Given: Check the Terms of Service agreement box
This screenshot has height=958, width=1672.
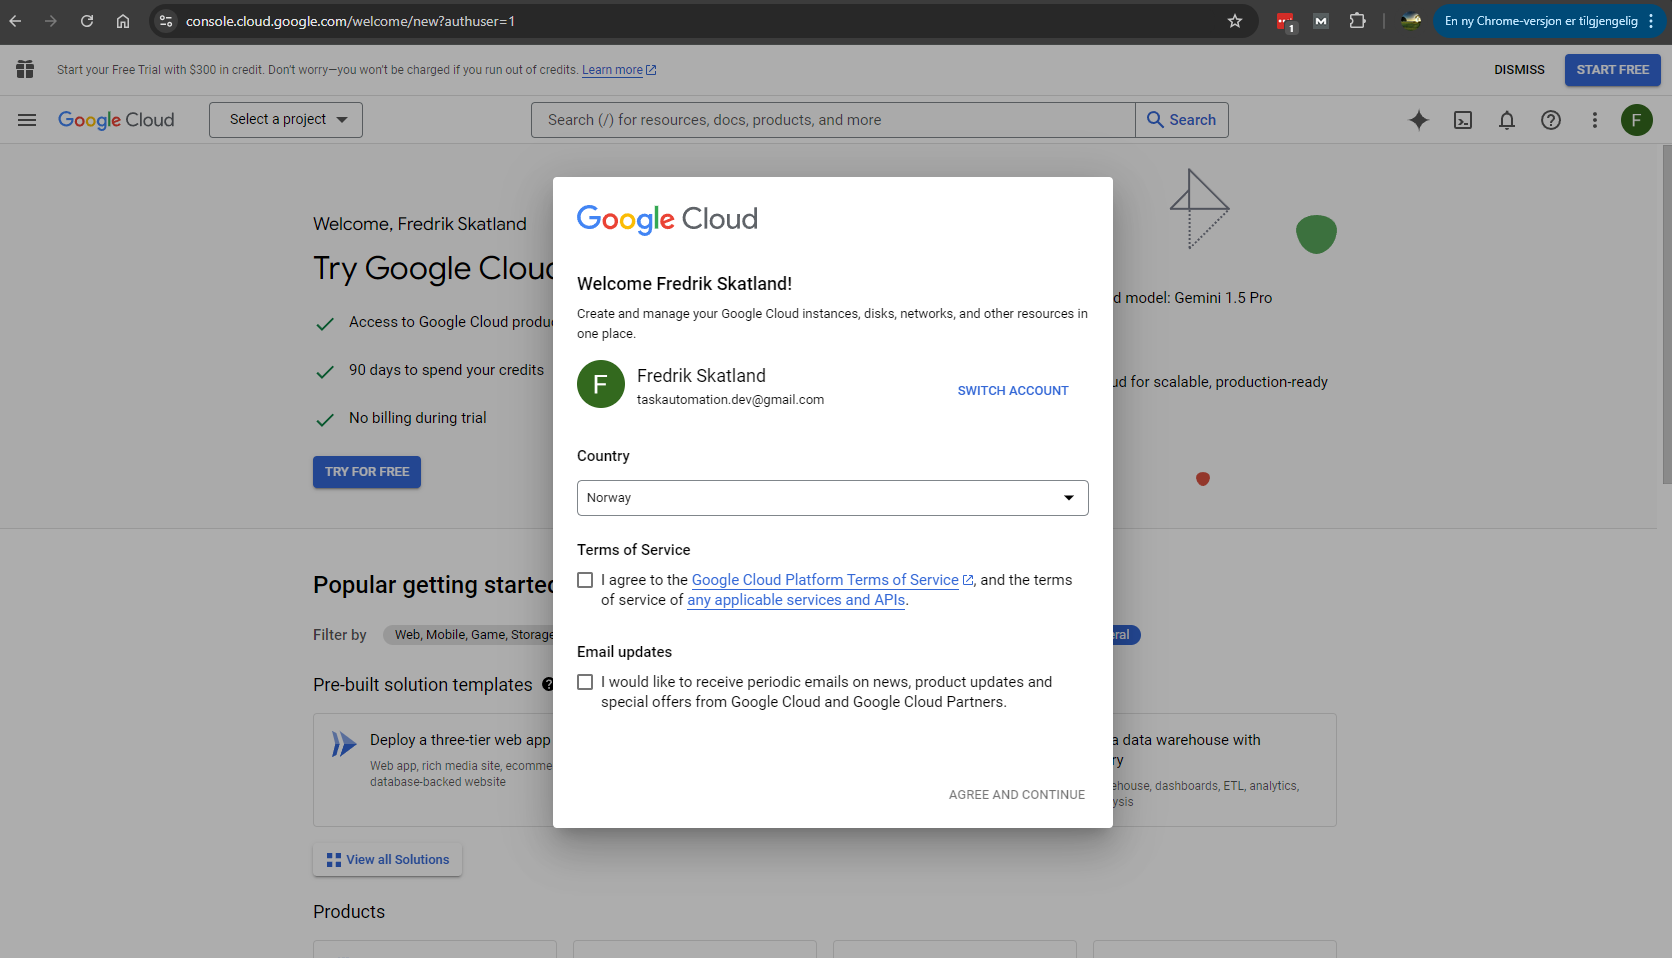Looking at the screenshot, I should click(x=585, y=580).
